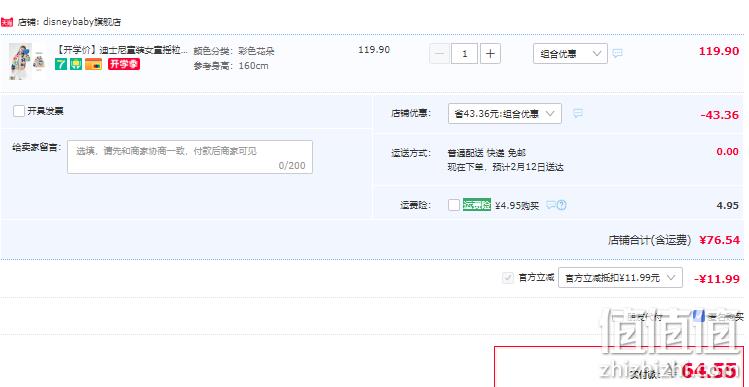749x387 pixels.
Task: Click chat icon next to store discount dropdown
Action: pyautogui.click(x=578, y=113)
